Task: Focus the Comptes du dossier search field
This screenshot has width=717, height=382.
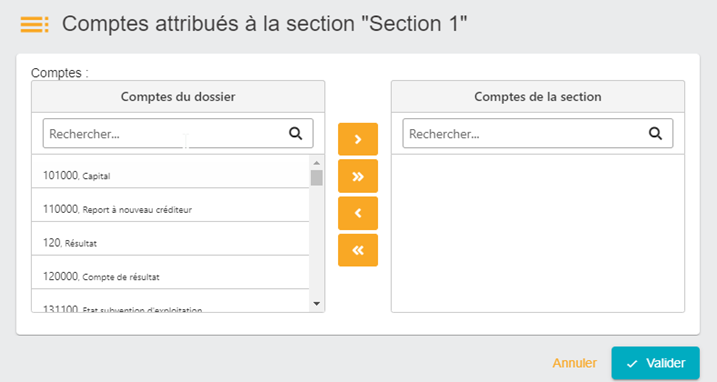Action: tap(178, 134)
